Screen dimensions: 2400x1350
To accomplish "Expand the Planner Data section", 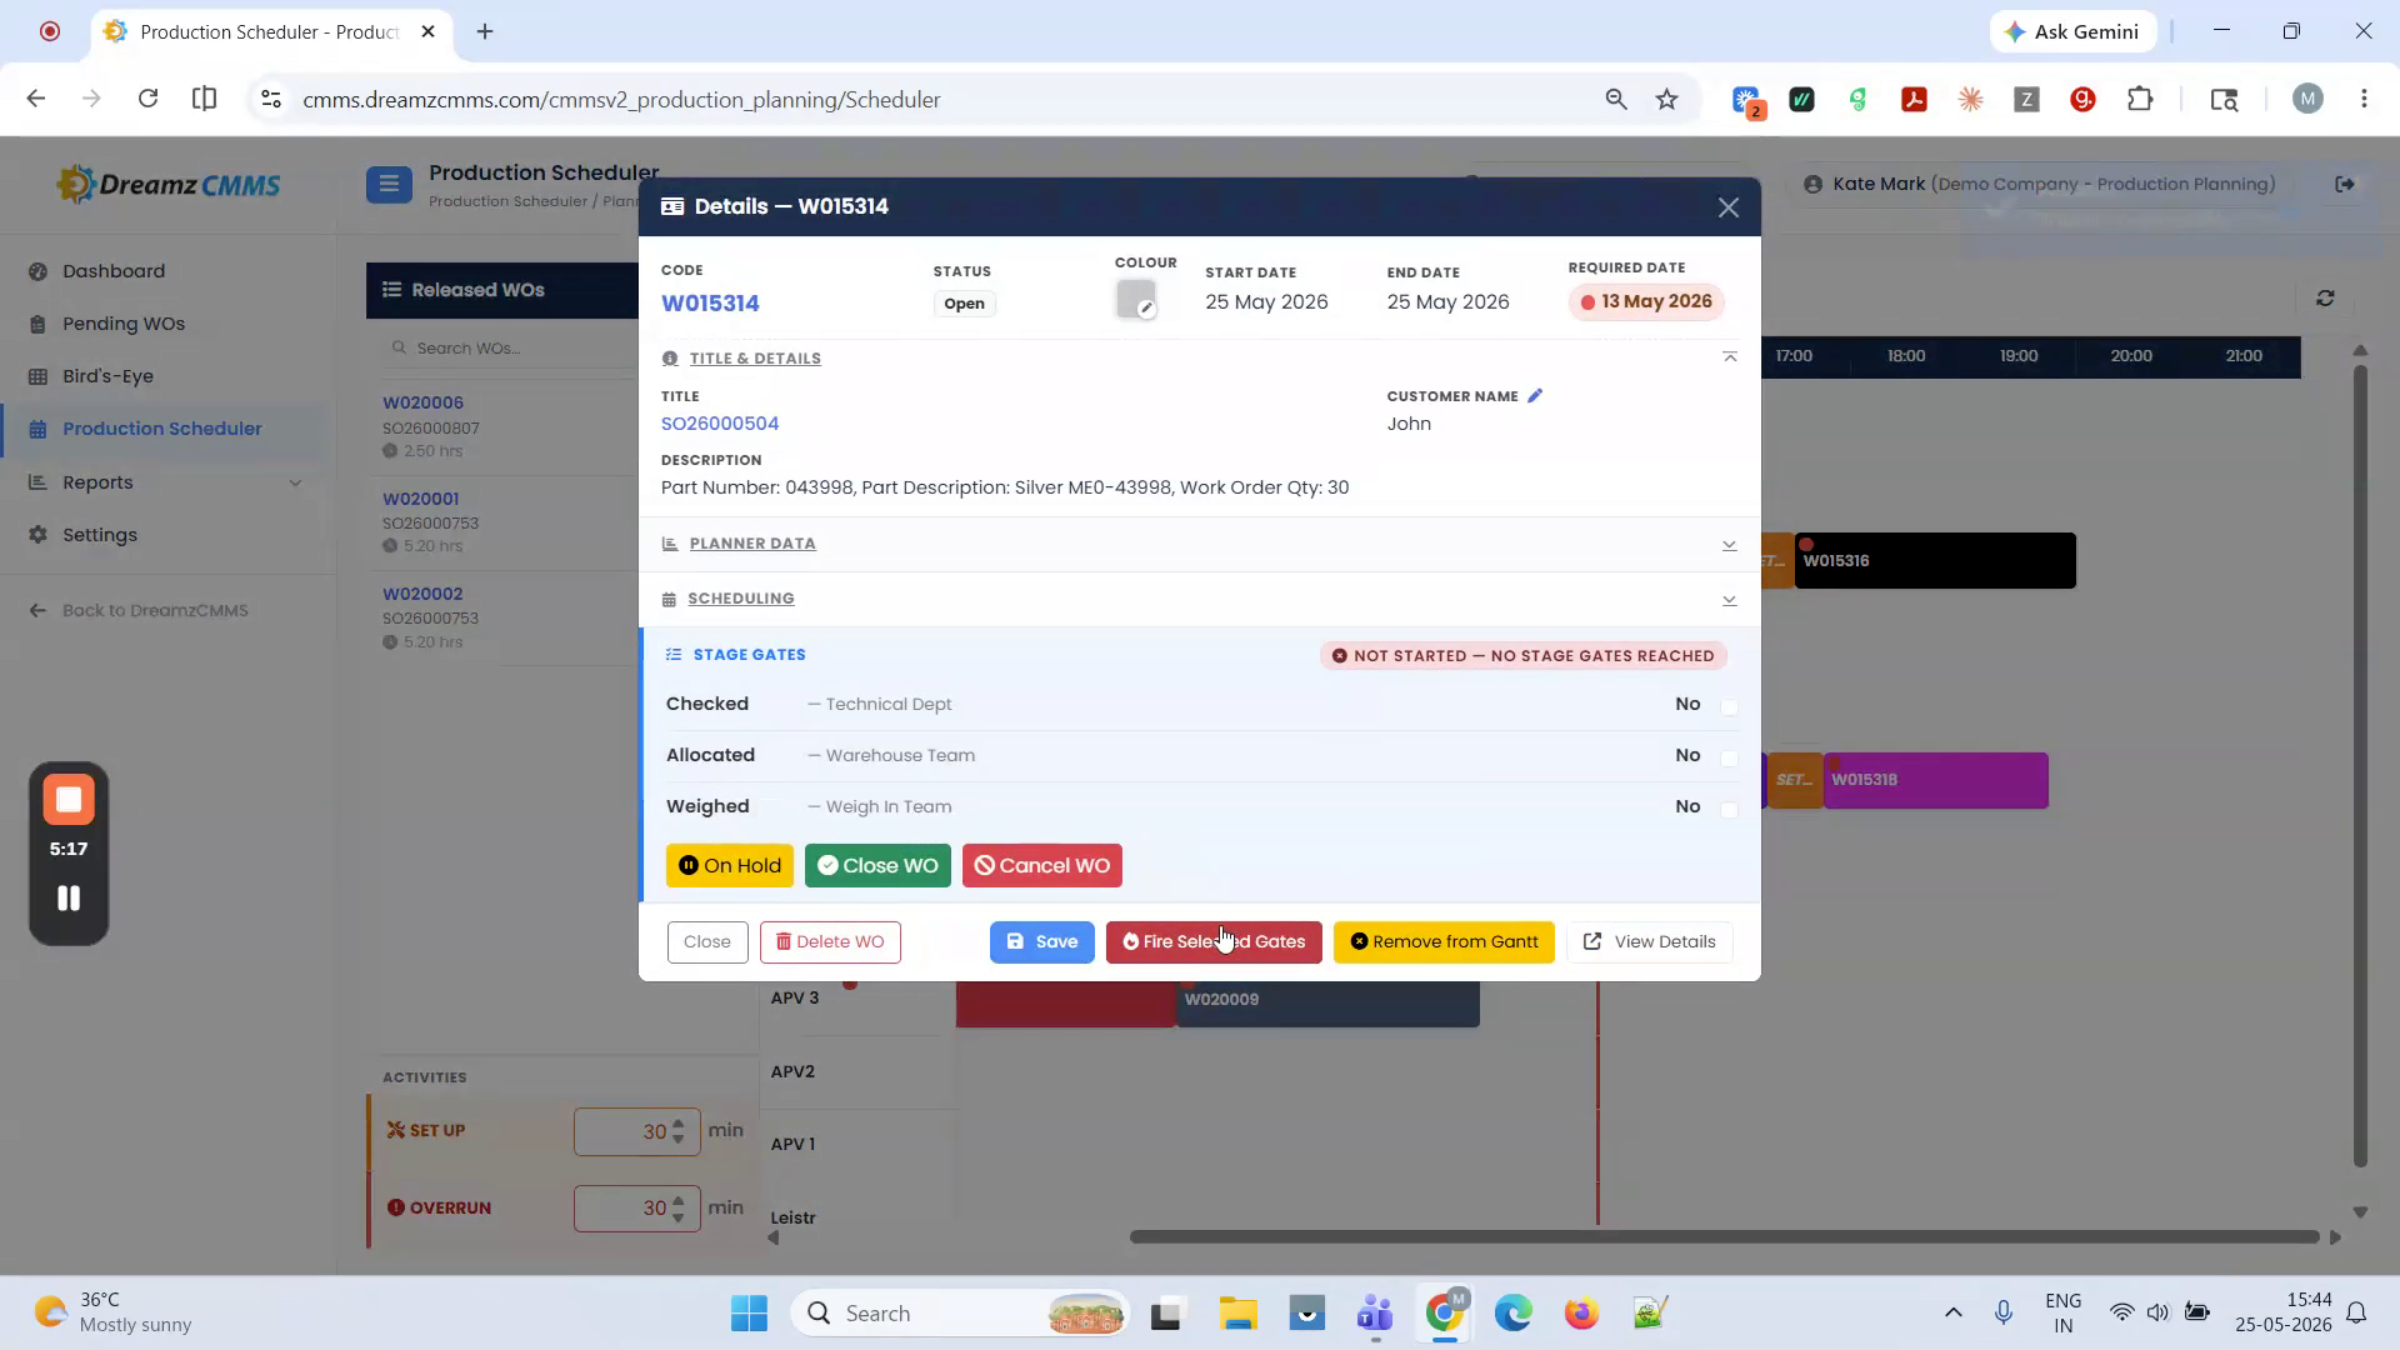I will coord(1729,545).
